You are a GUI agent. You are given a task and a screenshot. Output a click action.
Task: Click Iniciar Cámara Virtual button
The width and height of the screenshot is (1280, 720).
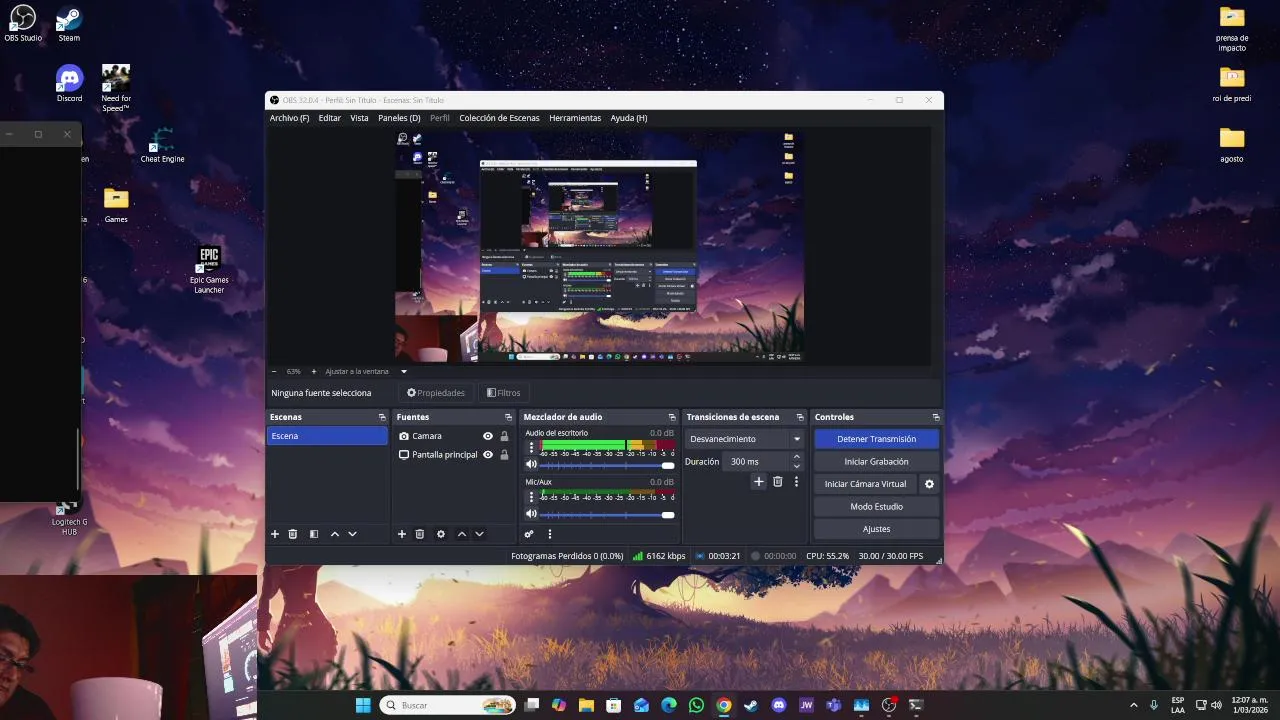click(x=865, y=484)
